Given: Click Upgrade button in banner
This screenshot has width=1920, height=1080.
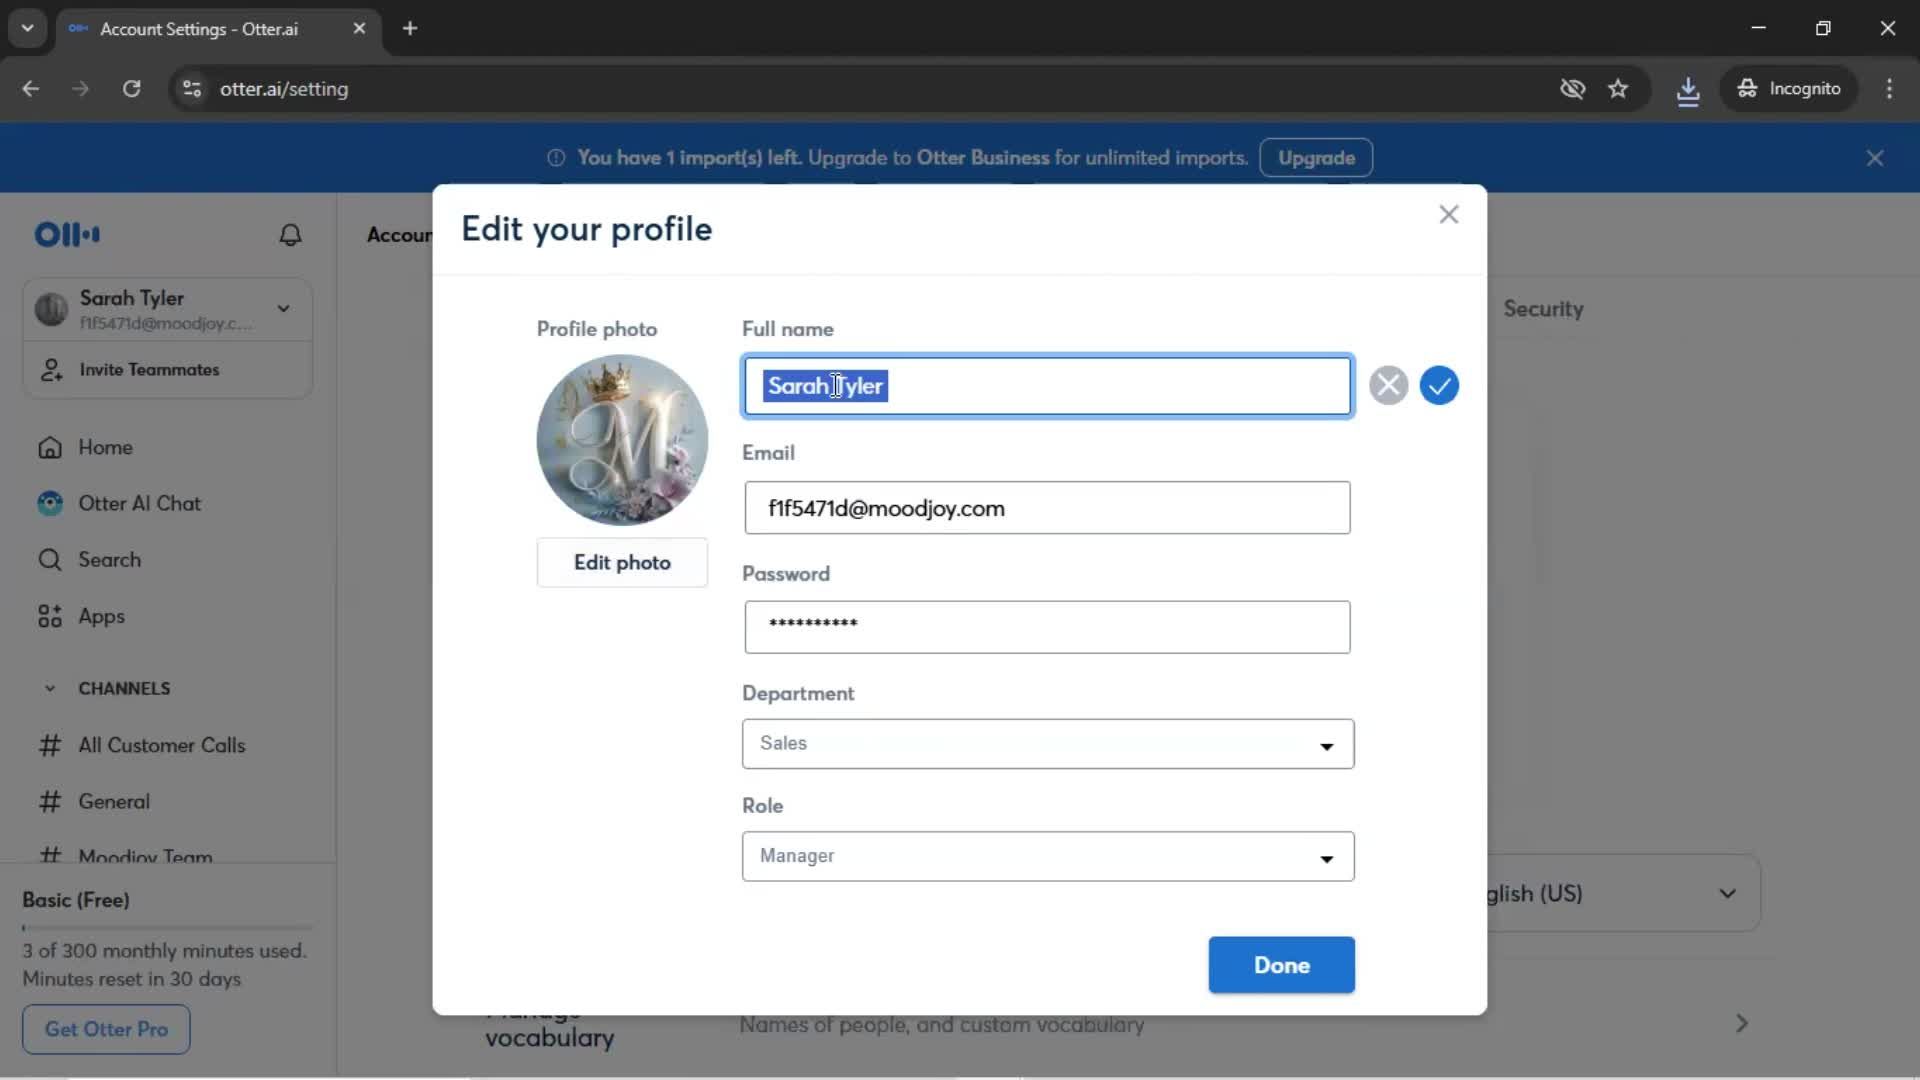Looking at the screenshot, I should click(1316, 158).
